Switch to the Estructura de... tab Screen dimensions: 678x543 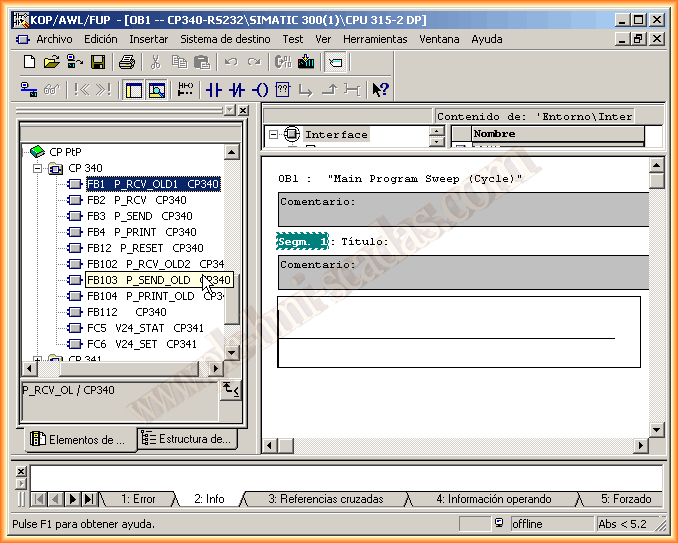(x=187, y=439)
